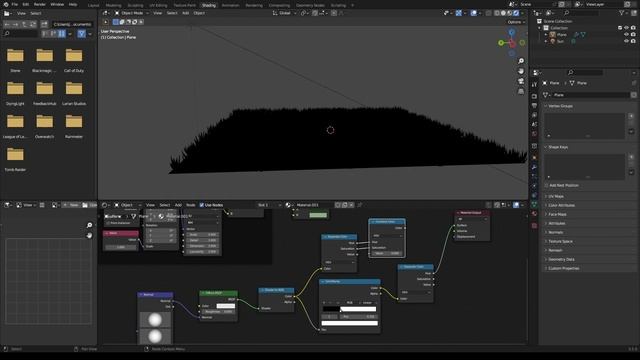Screen dimensions: 640x360
Task: Open the Global transform orientation dropdown
Action: [x=284, y=13]
